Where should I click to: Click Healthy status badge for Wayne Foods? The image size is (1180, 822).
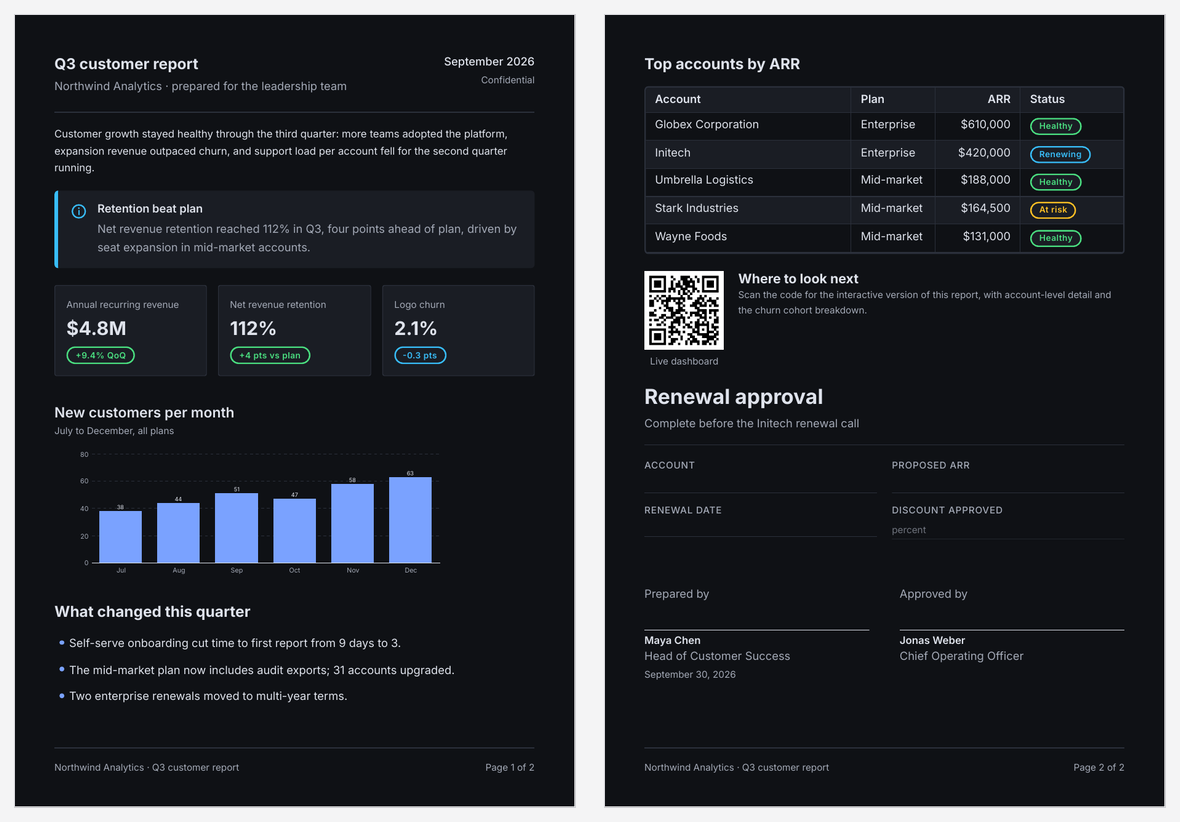pos(1056,238)
